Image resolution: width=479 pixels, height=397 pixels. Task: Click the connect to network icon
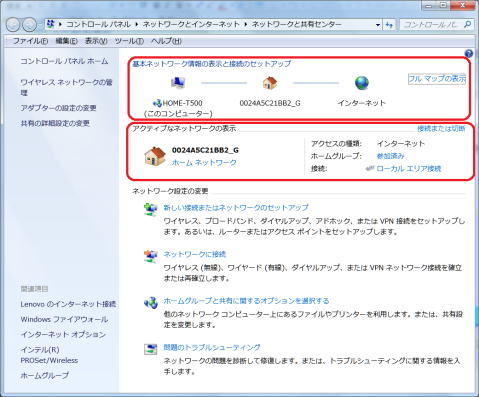coord(150,256)
